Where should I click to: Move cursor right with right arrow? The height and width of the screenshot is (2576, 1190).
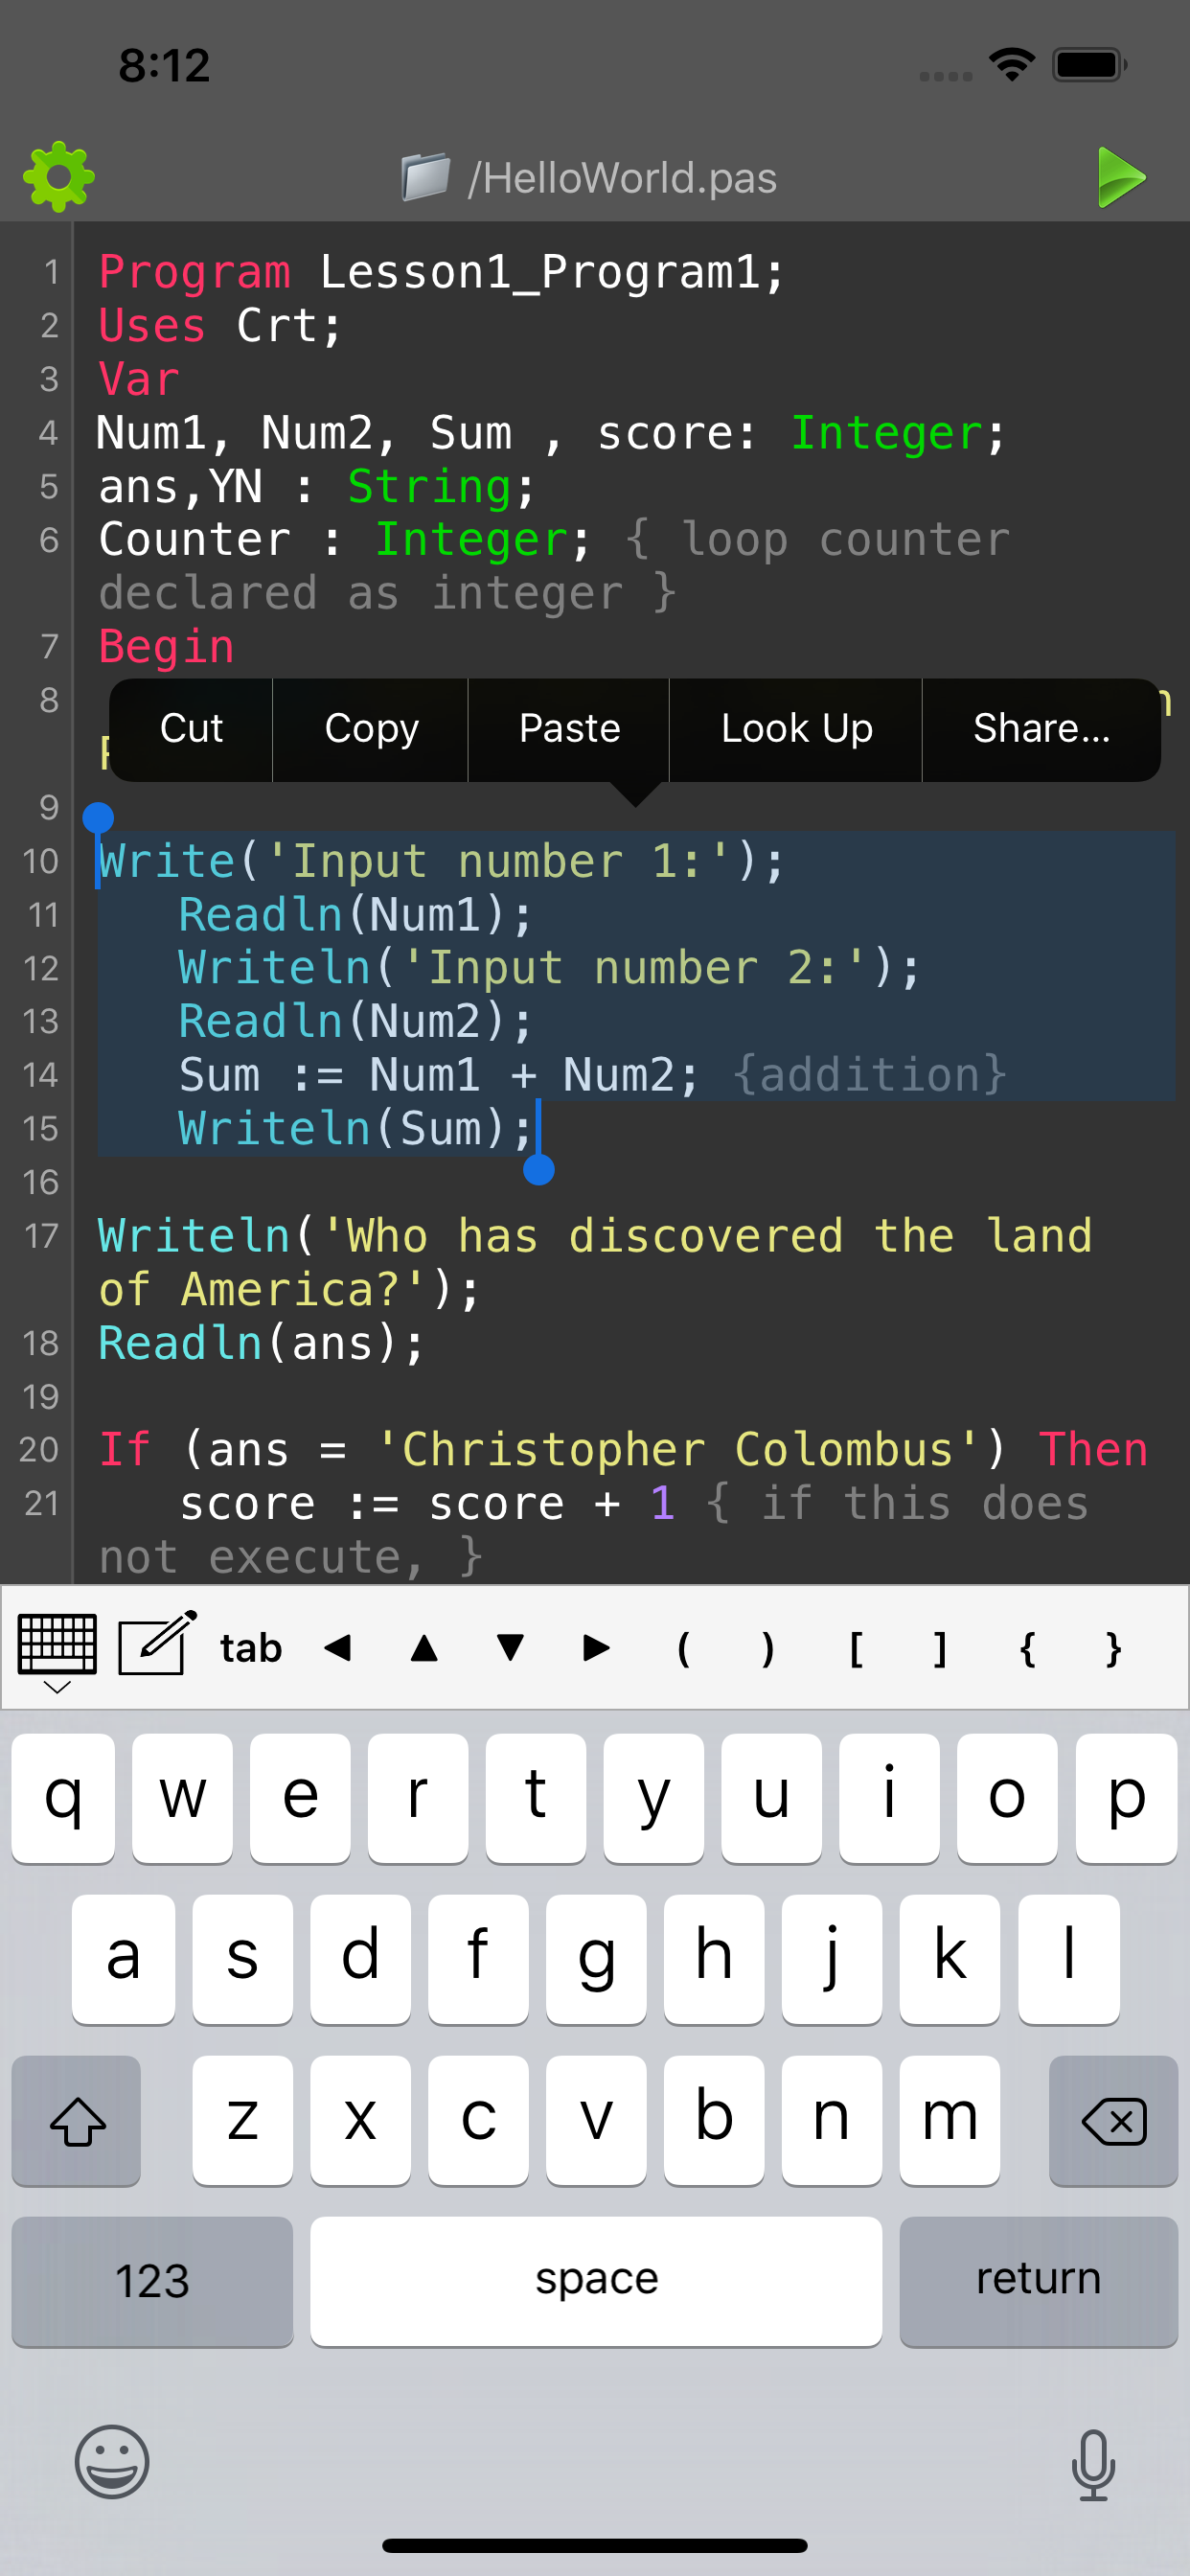coord(596,1648)
